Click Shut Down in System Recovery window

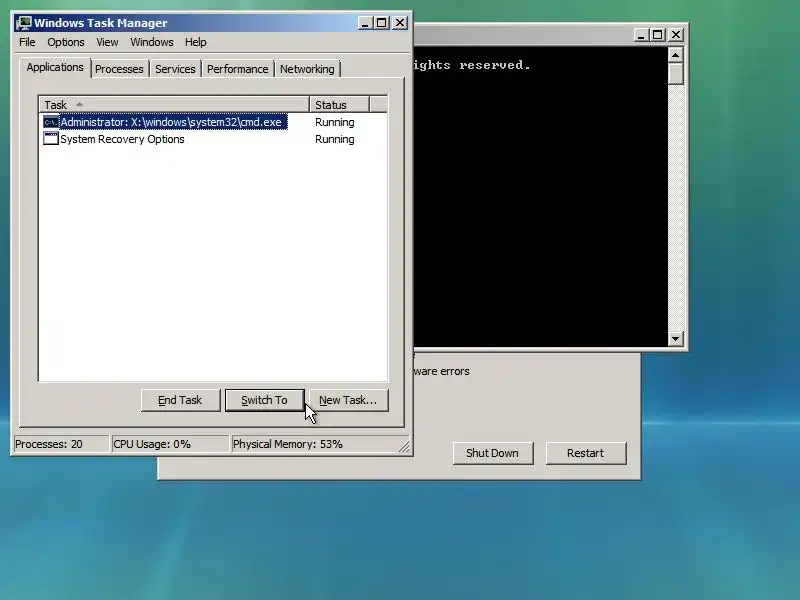(x=492, y=453)
